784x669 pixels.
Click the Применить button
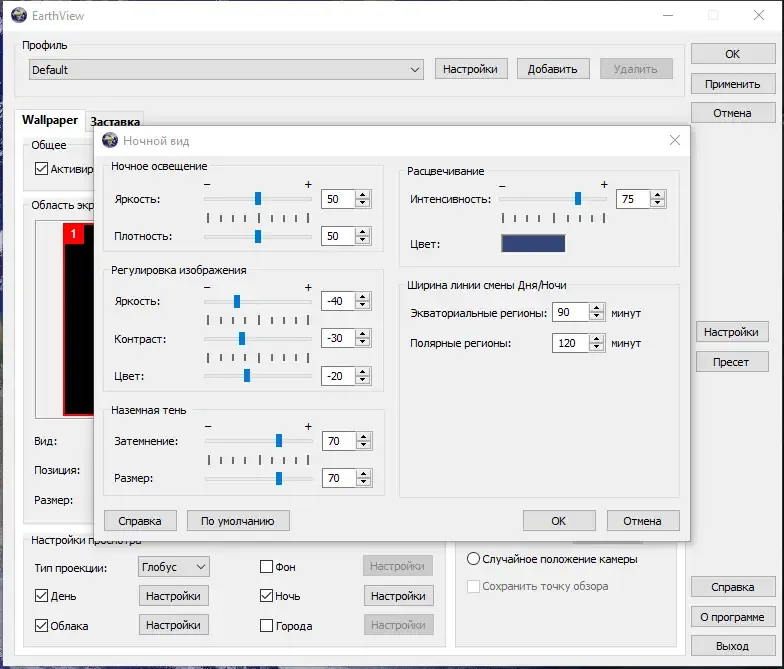click(732, 84)
